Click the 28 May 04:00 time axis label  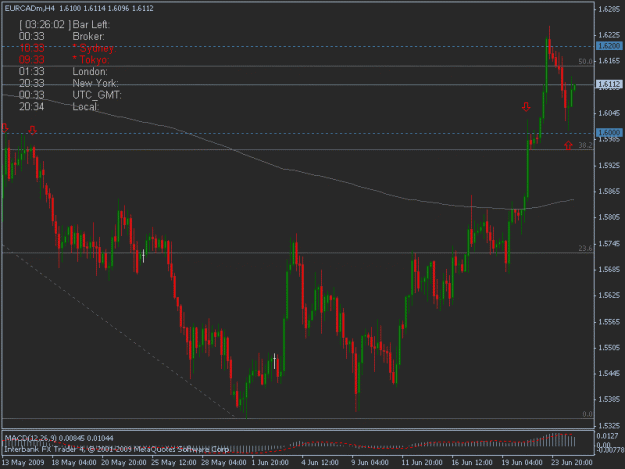[x=224, y=463]
